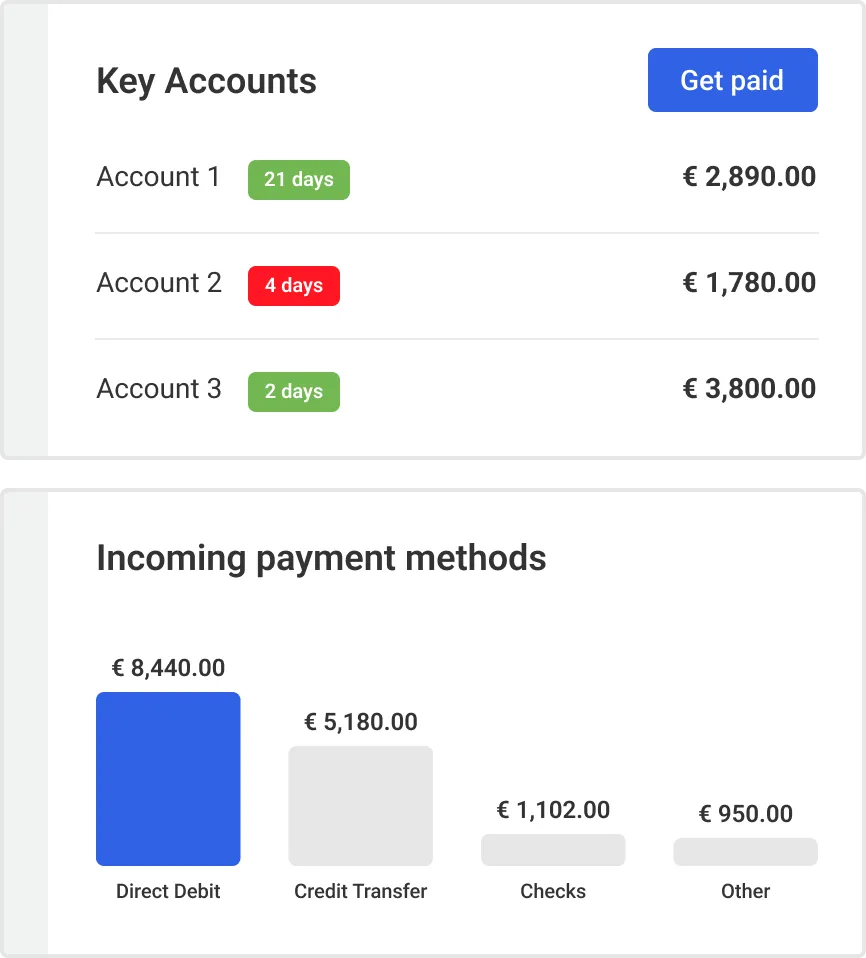This screenshot has height=958, width=866.
Task: Select the Account 1 row label
Action: pos(158,177)
